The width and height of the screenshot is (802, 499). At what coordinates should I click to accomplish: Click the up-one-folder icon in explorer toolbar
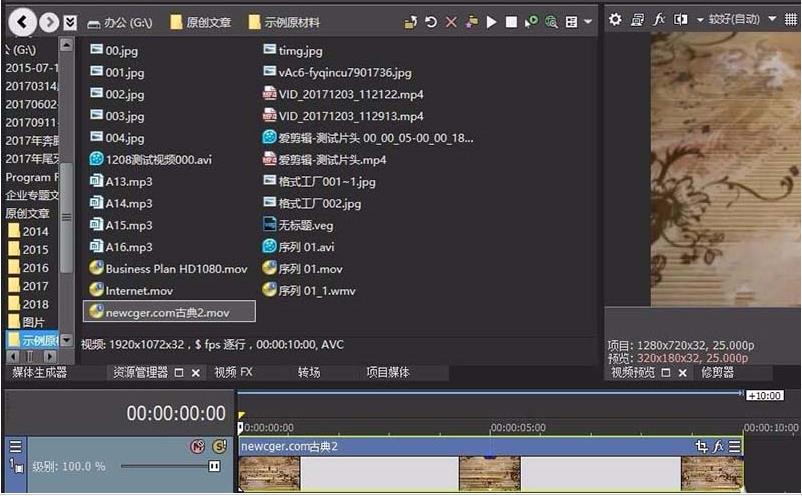click(x=410, y=22)
